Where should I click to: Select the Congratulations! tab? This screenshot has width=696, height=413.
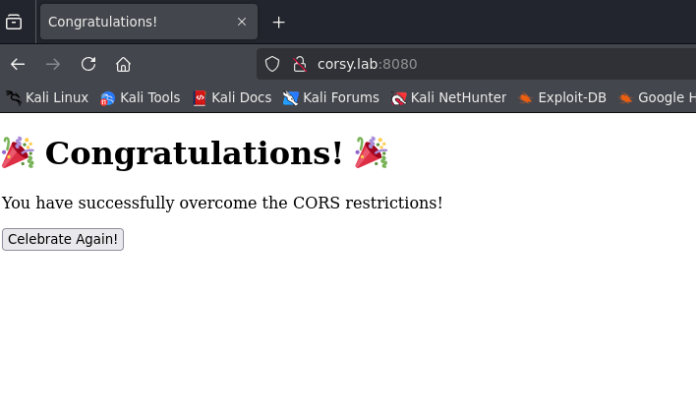(x=135, y=22)
